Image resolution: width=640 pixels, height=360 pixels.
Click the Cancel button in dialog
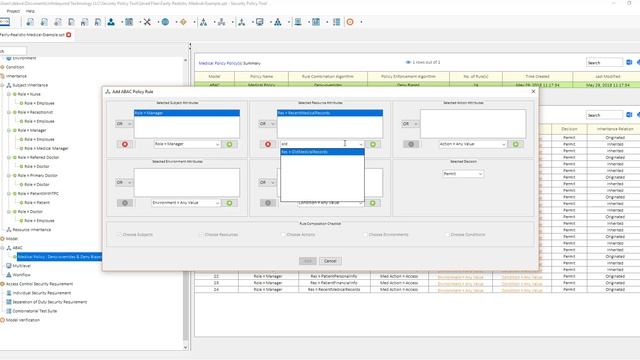click(330, 261)
